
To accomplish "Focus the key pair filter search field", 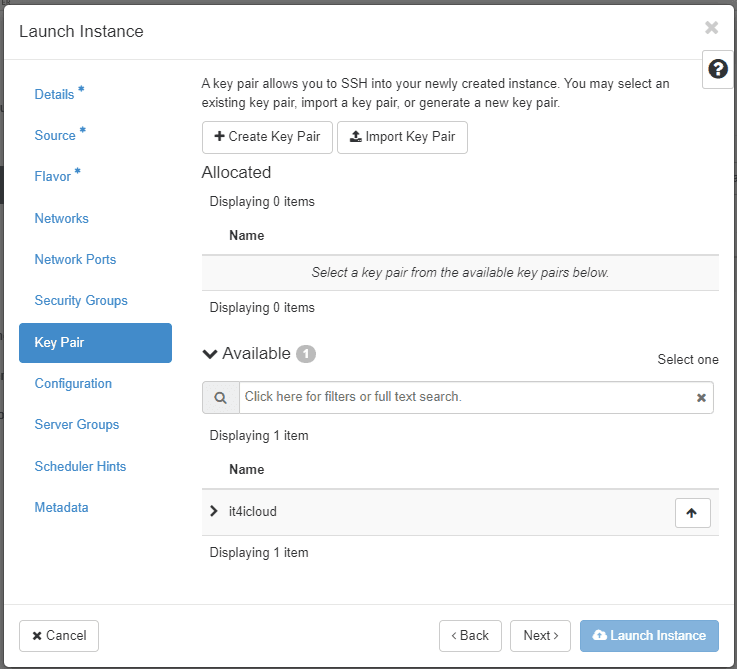I will pos(465,397).
